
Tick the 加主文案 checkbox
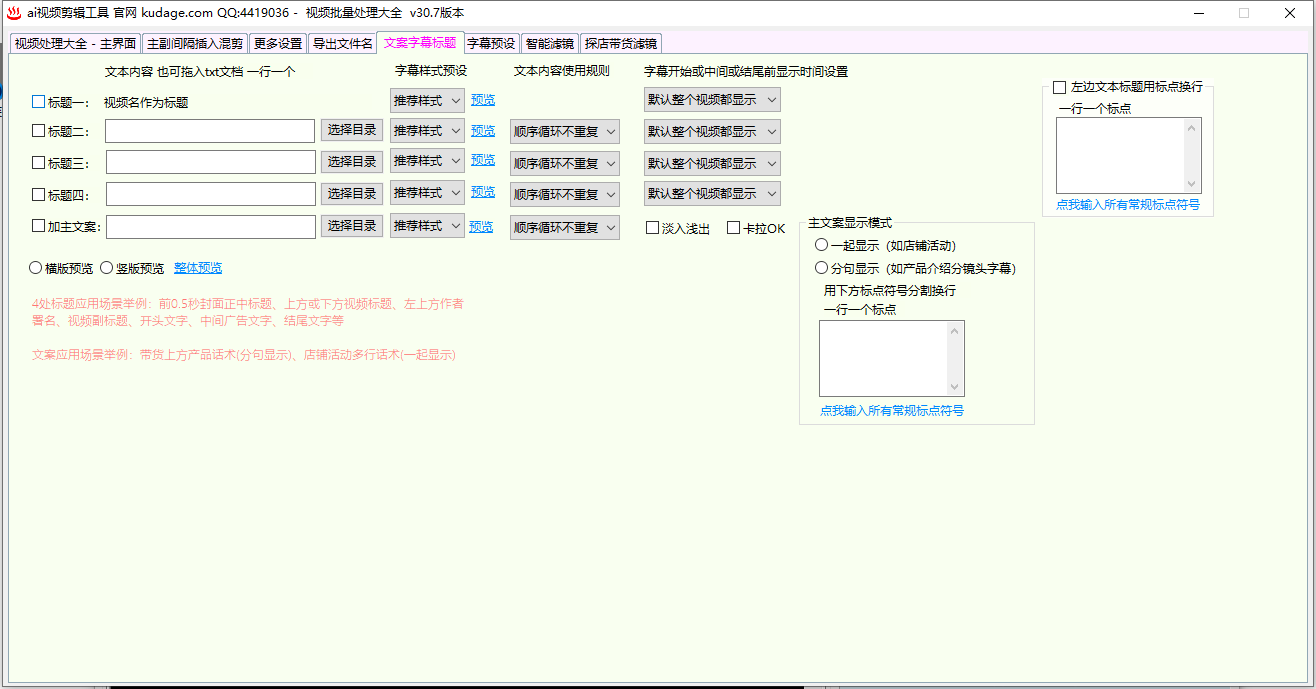[39, 226]
